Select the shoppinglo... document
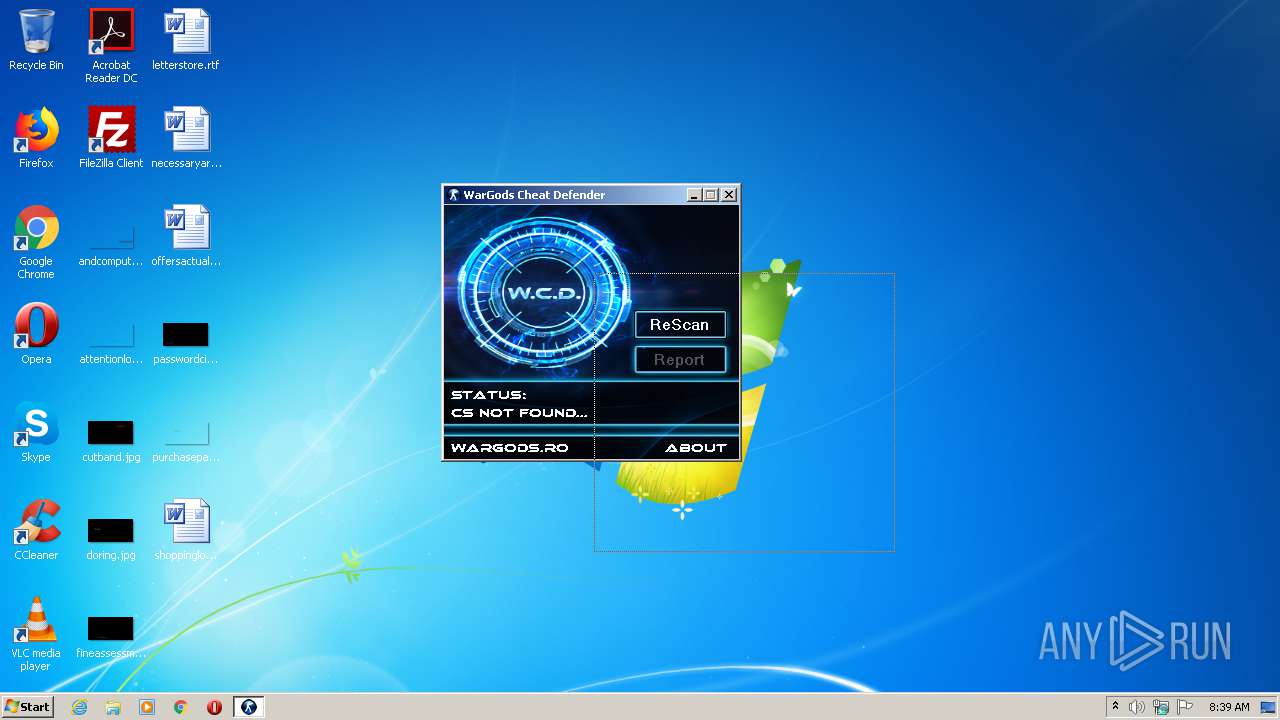The height and width of the screenshot is (720, 1280). click(x=186, y=530)
